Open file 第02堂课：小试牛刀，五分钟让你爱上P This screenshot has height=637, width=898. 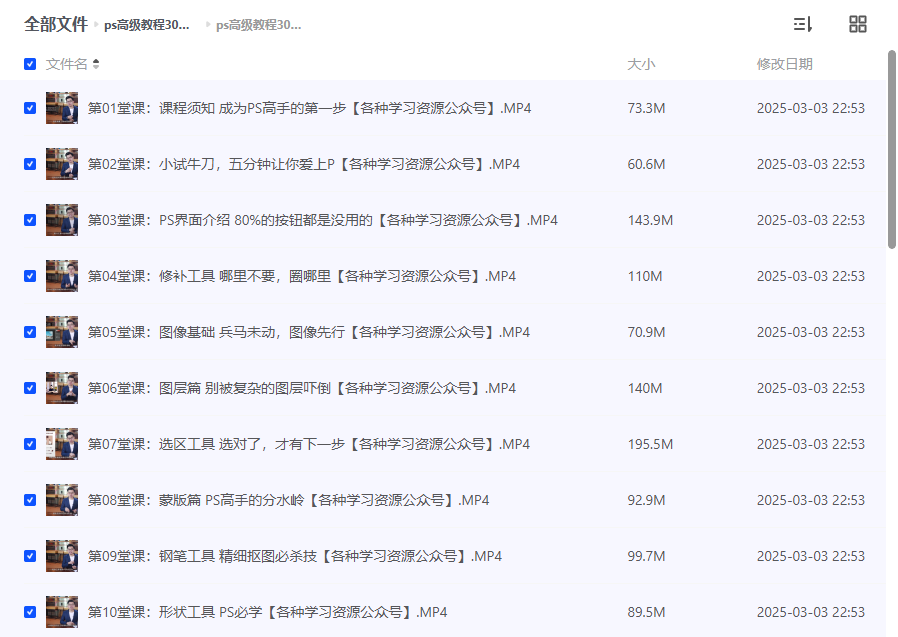(304, 164)
